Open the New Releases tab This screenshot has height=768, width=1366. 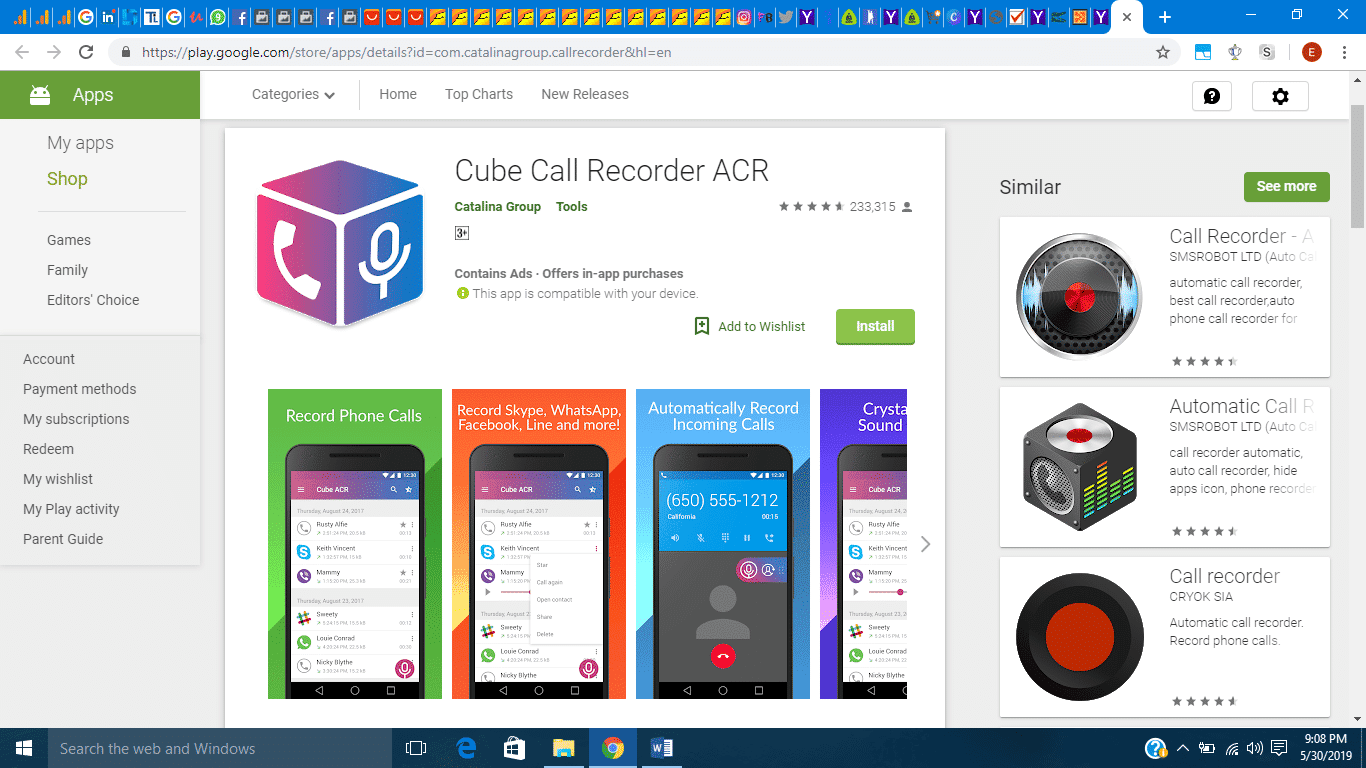tap(585, 94)
